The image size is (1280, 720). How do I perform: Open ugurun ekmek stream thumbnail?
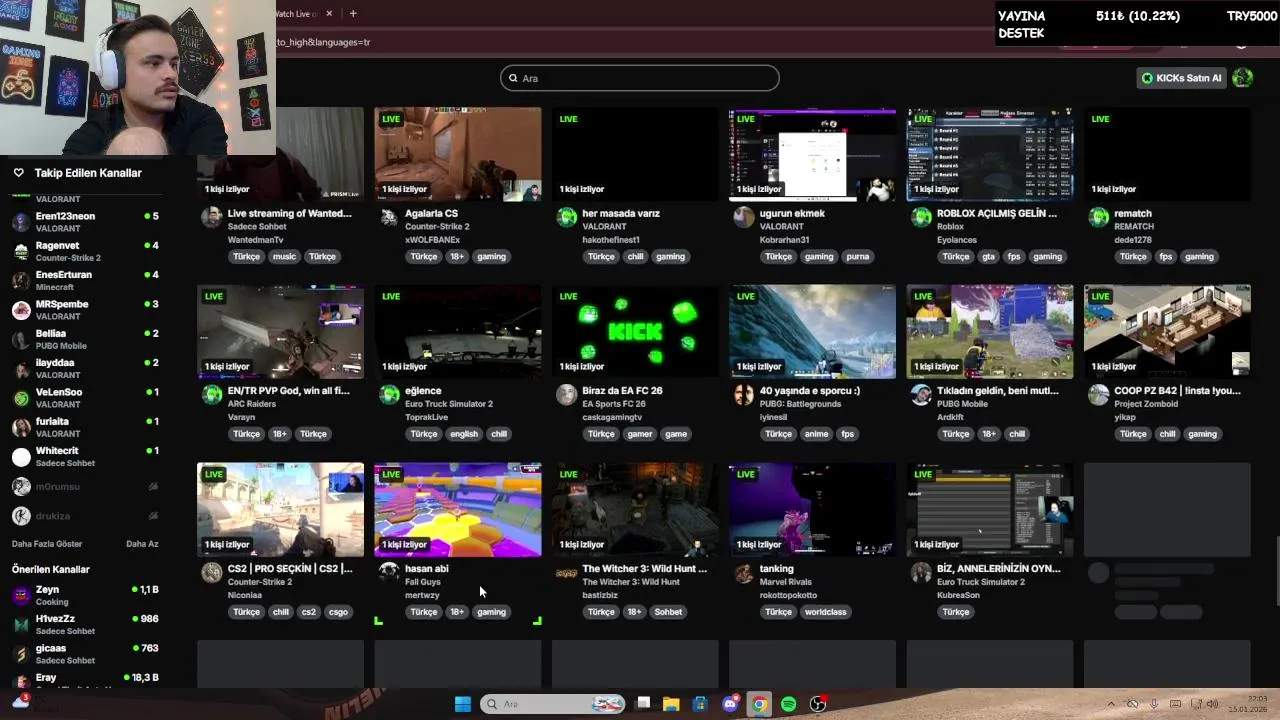(812, 154)
